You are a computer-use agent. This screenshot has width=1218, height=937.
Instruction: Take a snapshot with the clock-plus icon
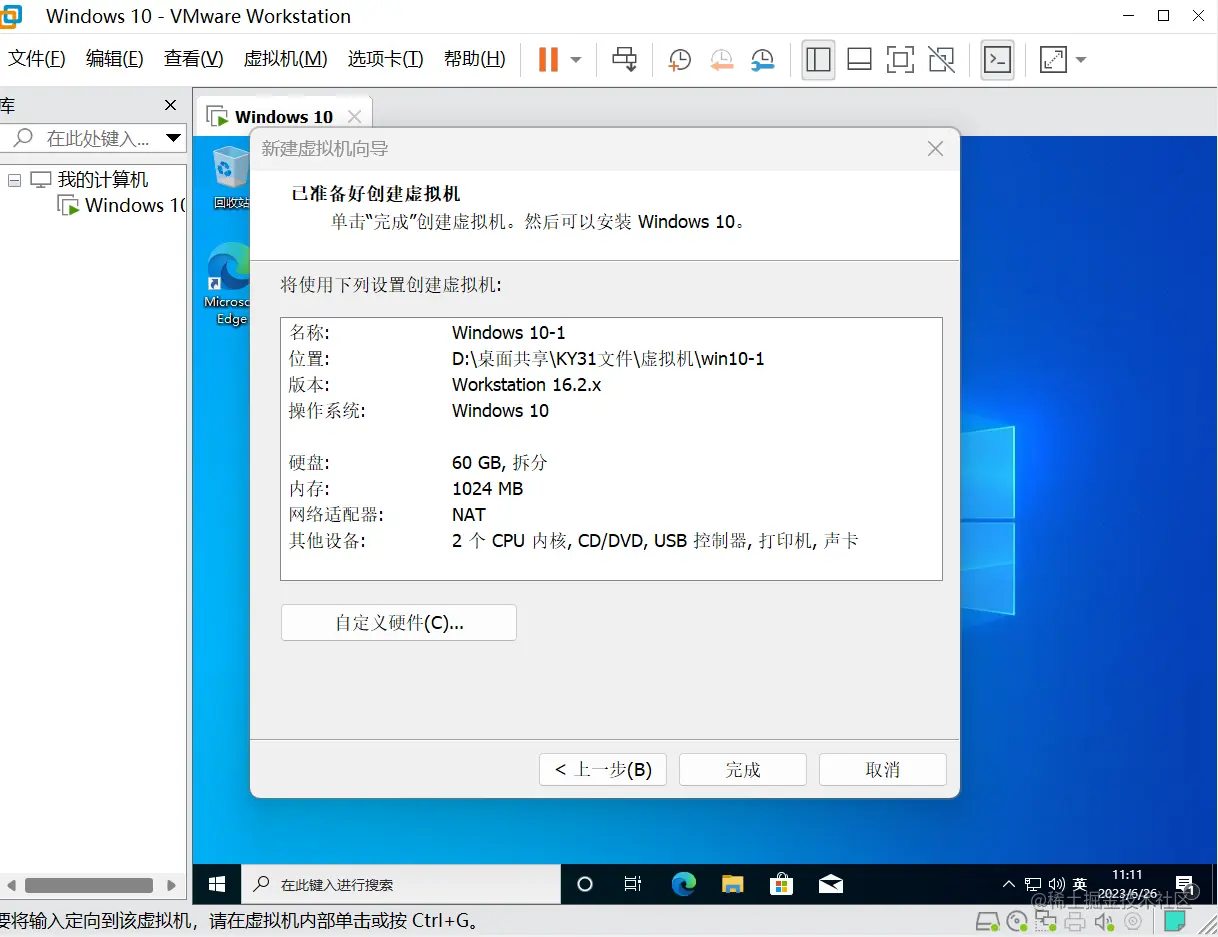[x=680, y=60]
